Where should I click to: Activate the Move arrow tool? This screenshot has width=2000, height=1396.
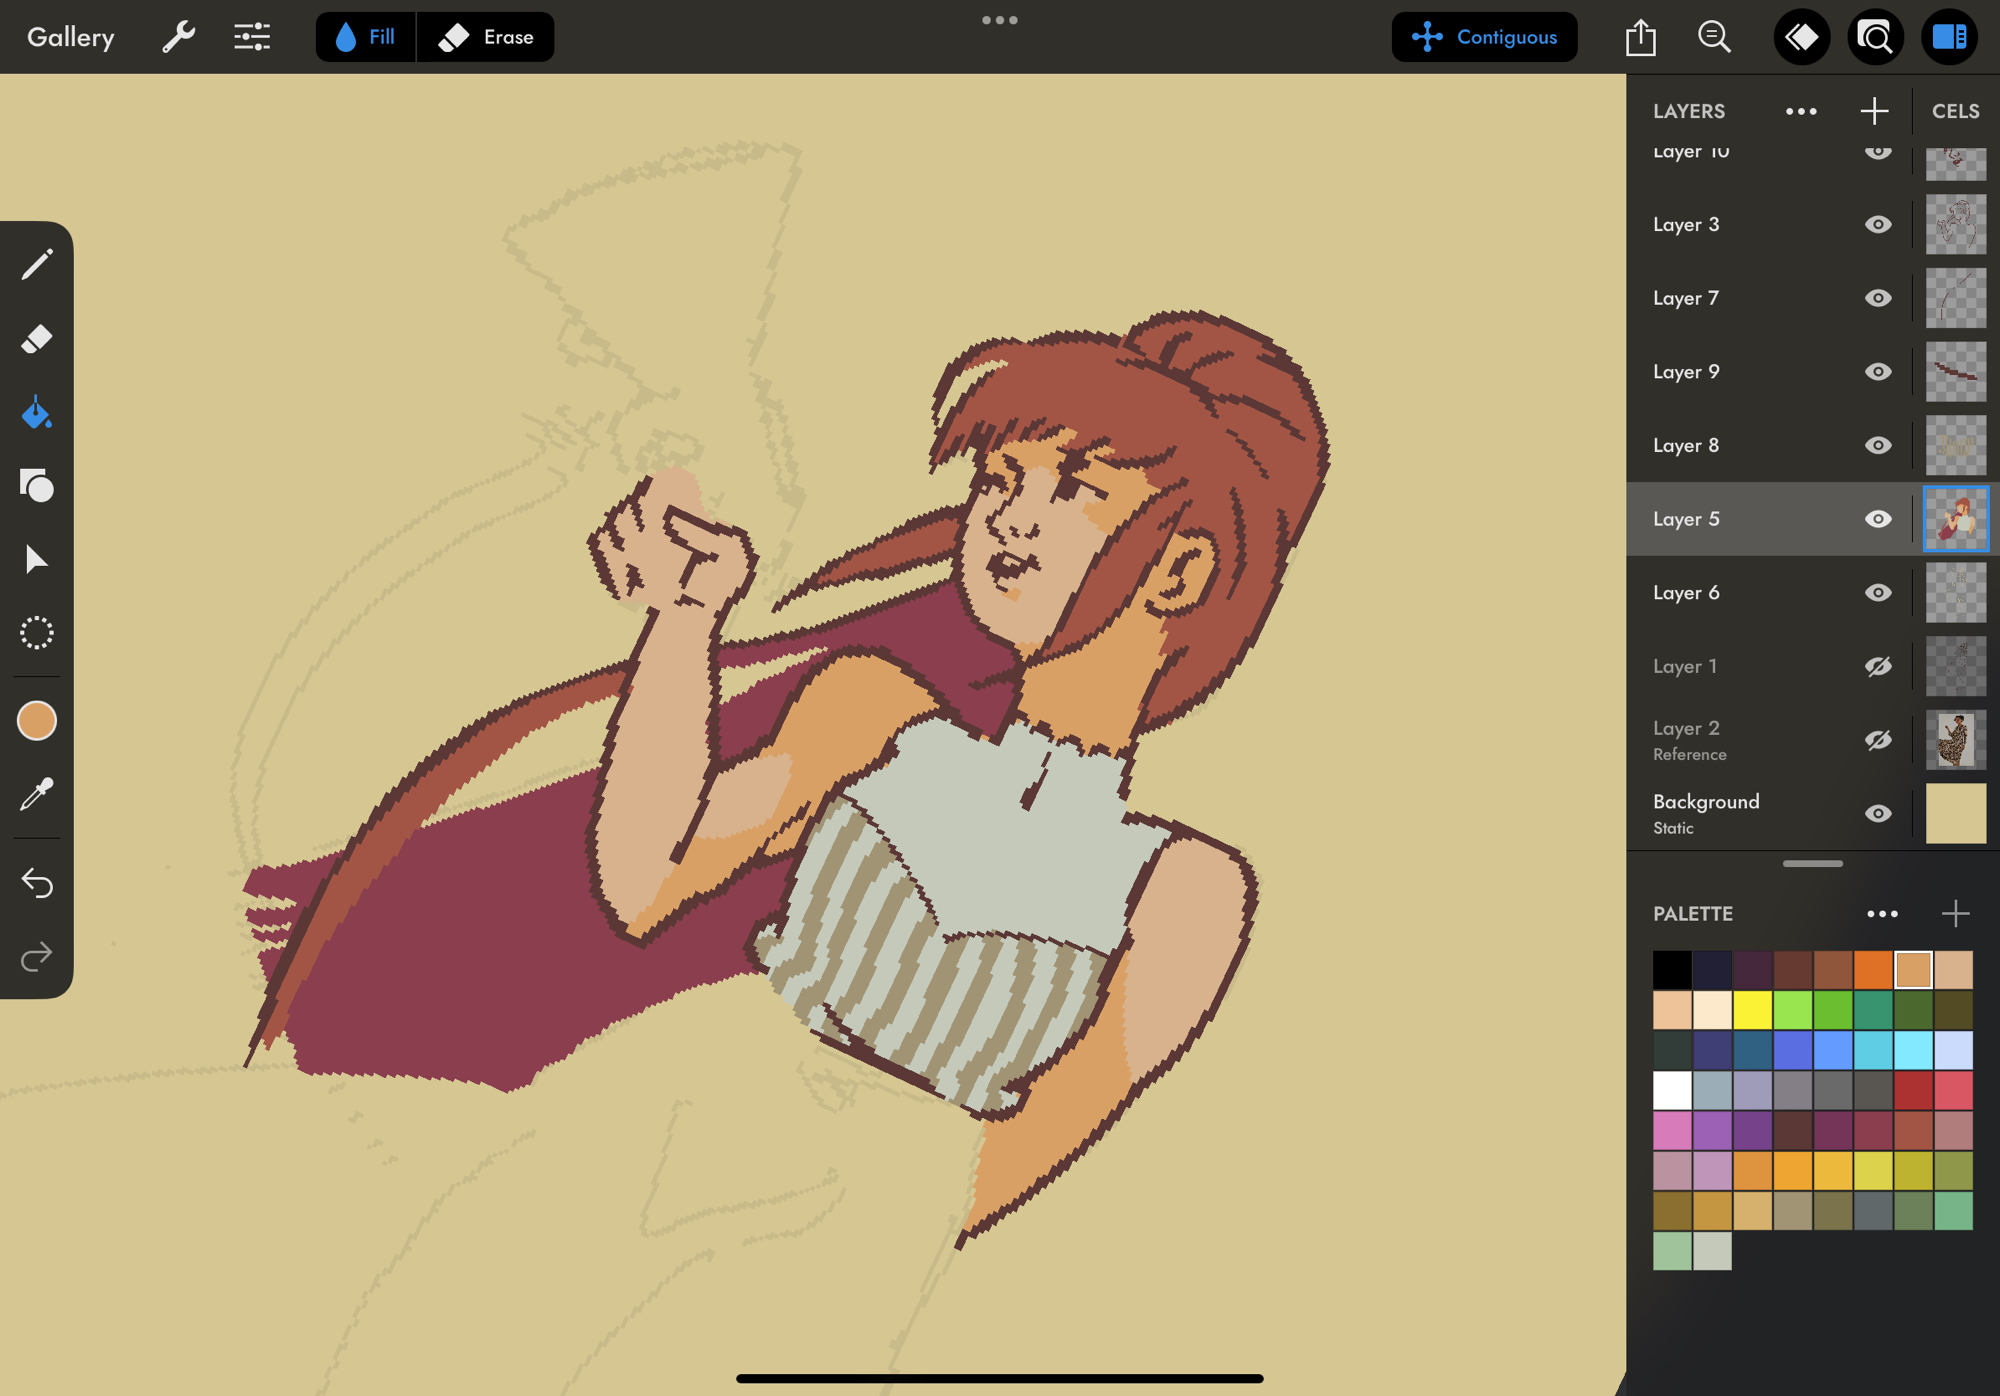coord(37,560)
